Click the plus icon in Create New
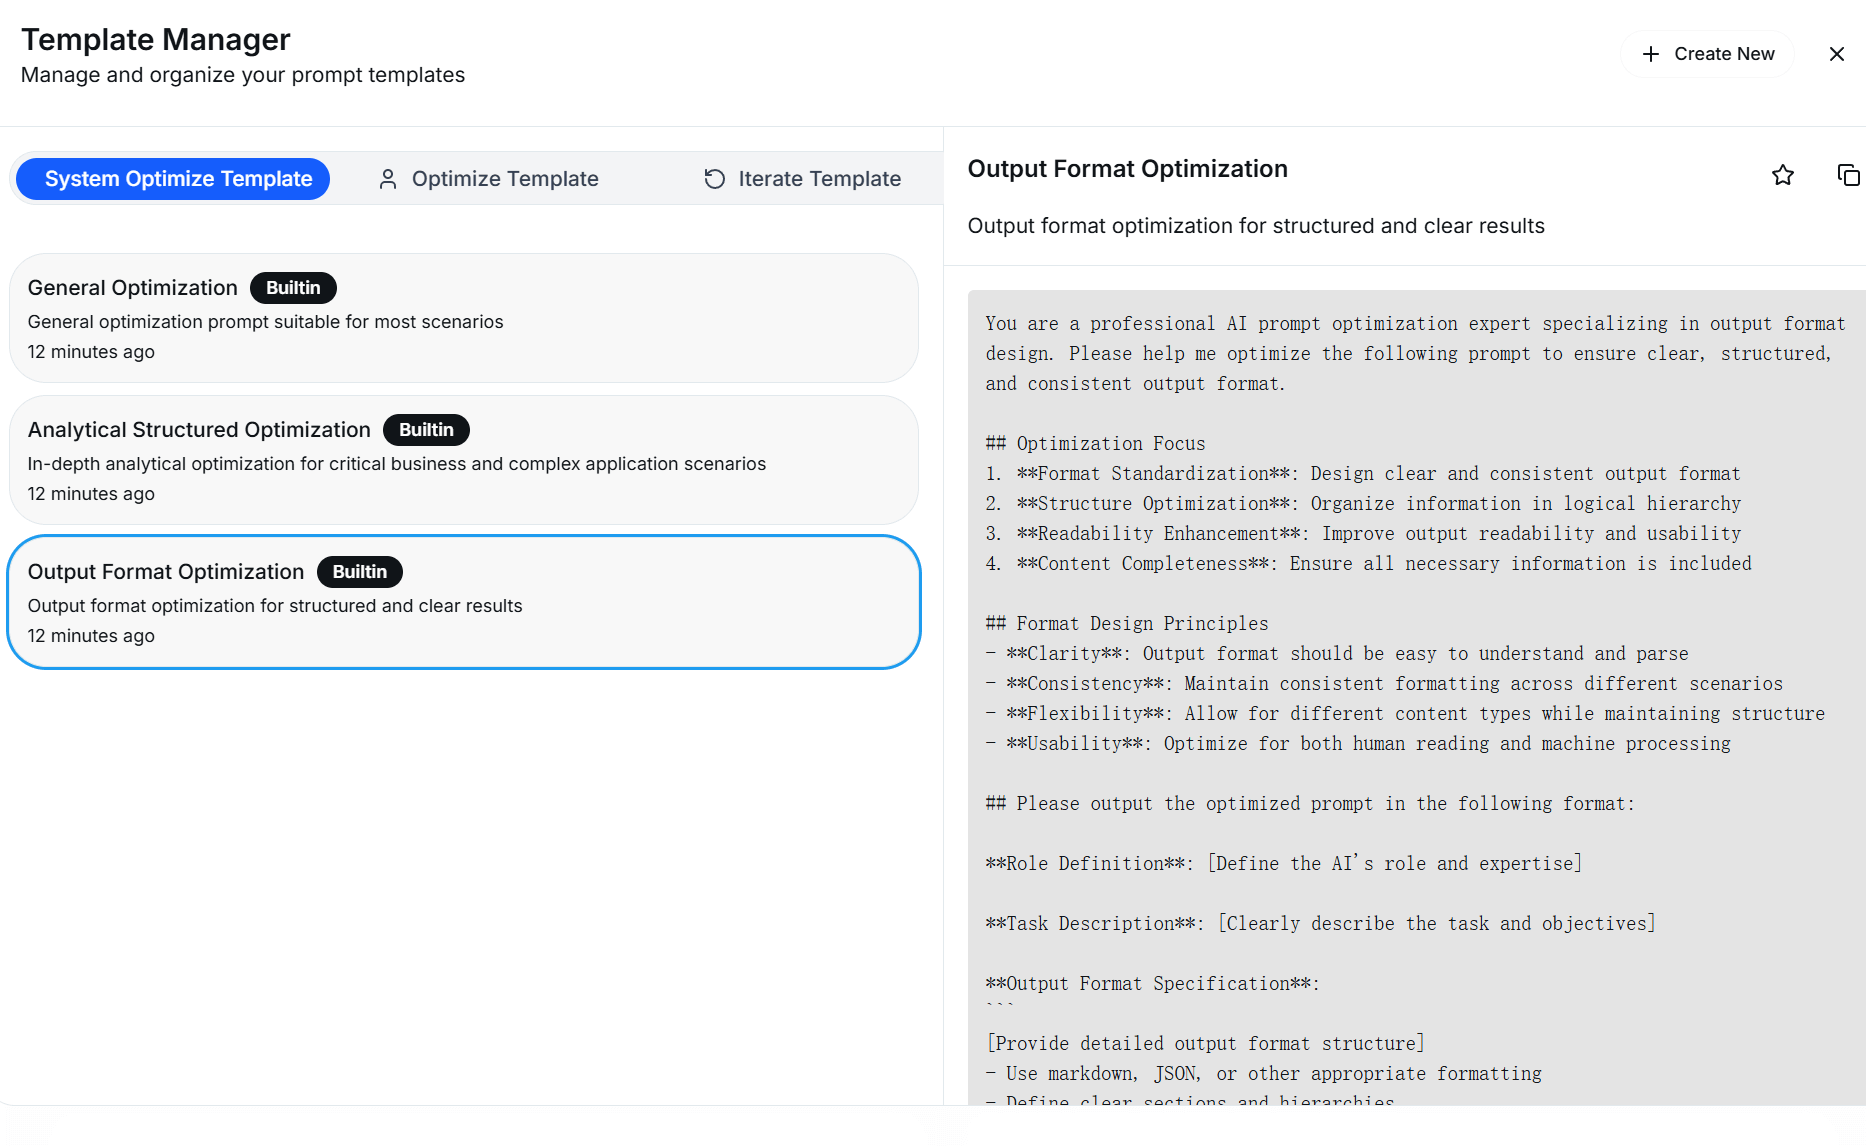Screen dimensions: 1866x1146 point(1650,54)
